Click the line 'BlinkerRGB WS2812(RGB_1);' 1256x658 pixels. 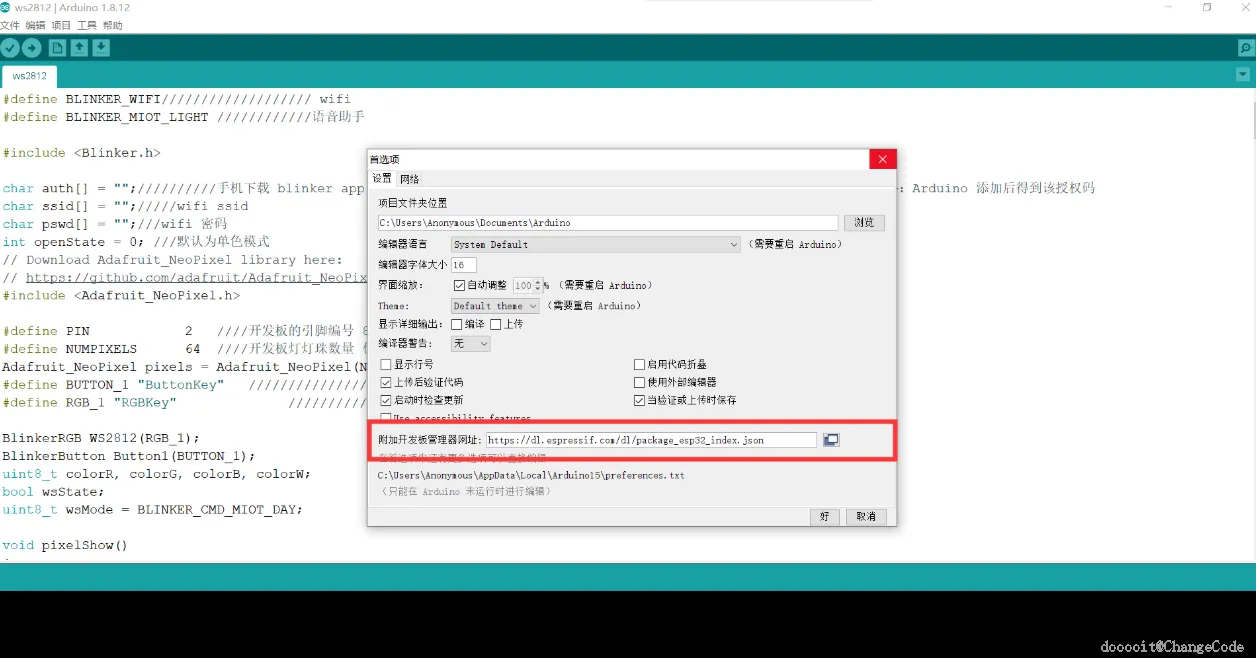click(x=101, y=438)
